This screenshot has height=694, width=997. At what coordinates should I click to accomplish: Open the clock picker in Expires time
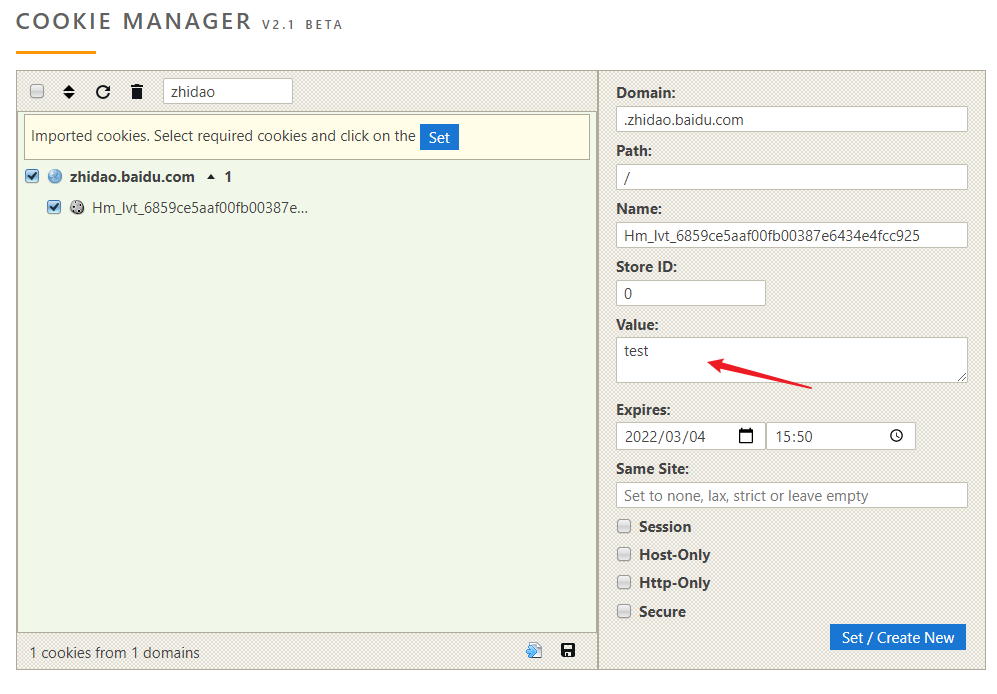pos(896,436)
